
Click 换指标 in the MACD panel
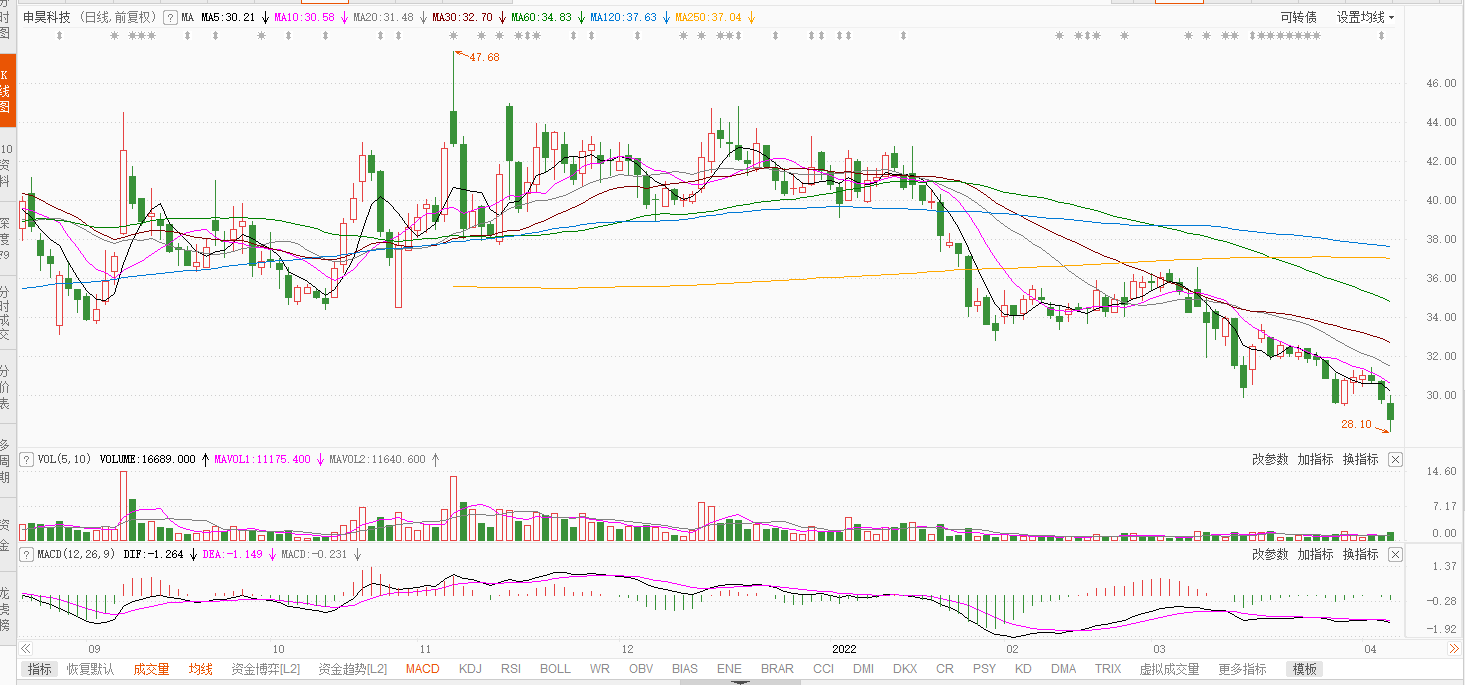point(1360,554)
